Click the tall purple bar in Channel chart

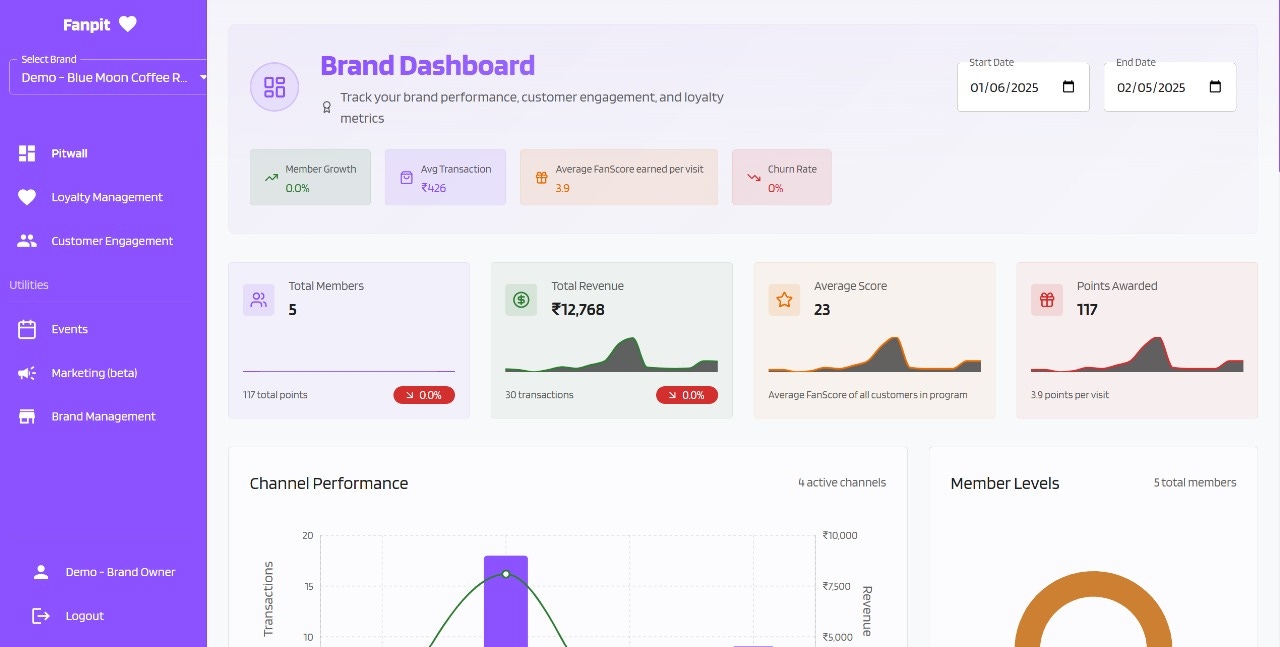(x=506, y=601)
